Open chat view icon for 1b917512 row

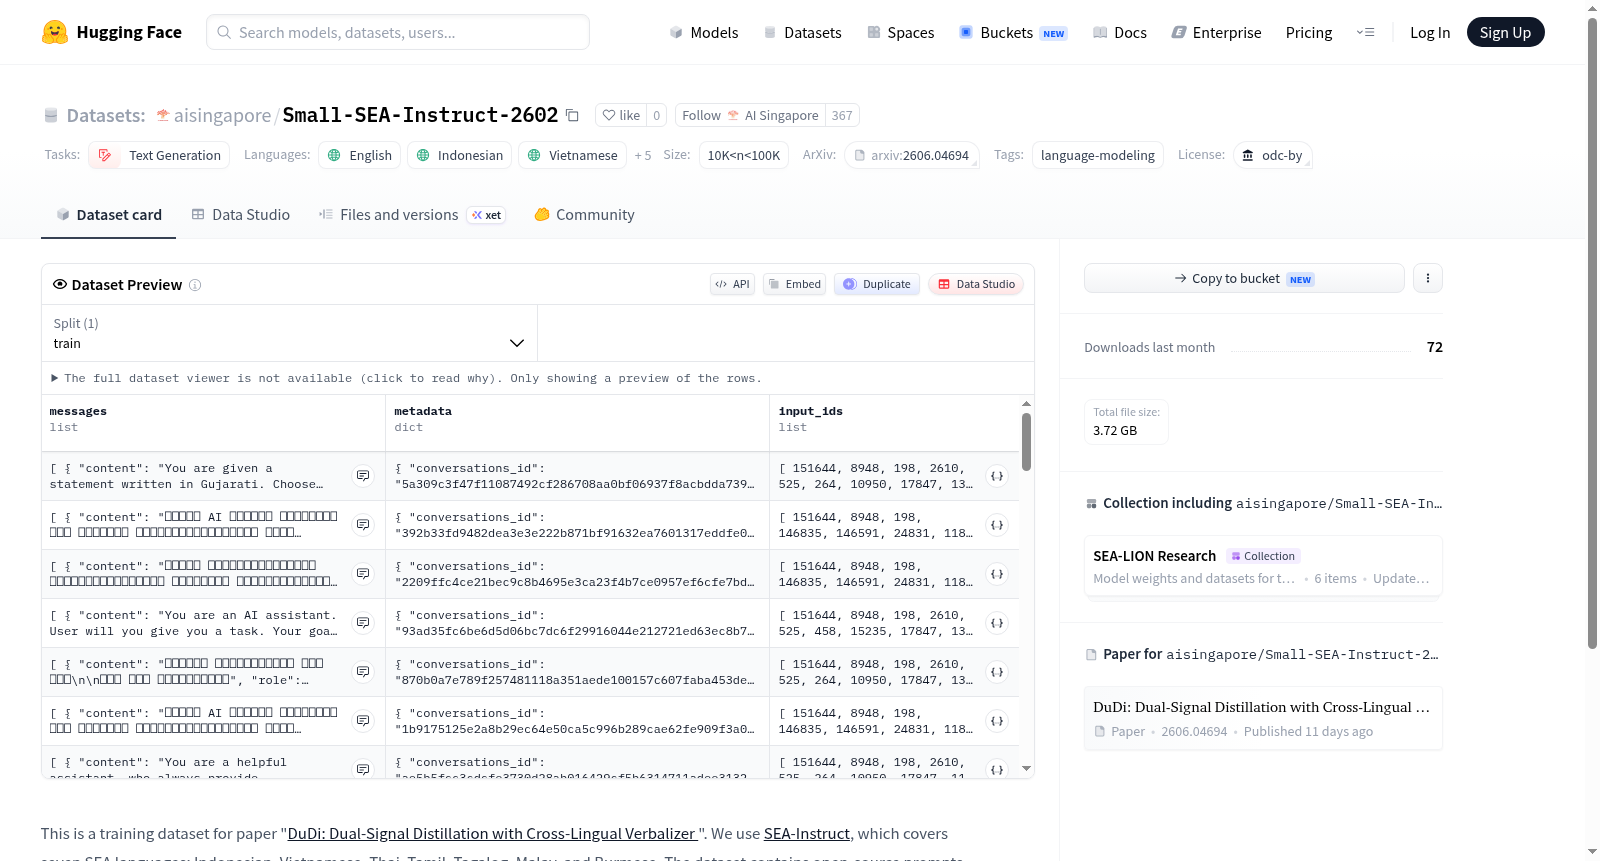point(363,721)
